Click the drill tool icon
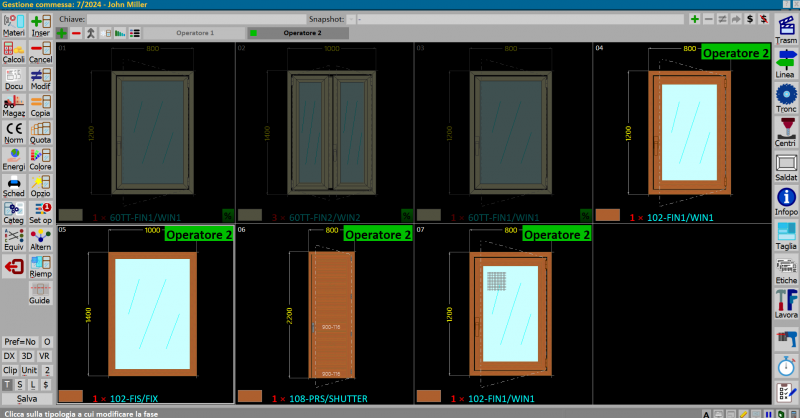The width and height of the screenshot is (800, 418). coord(786,338)
